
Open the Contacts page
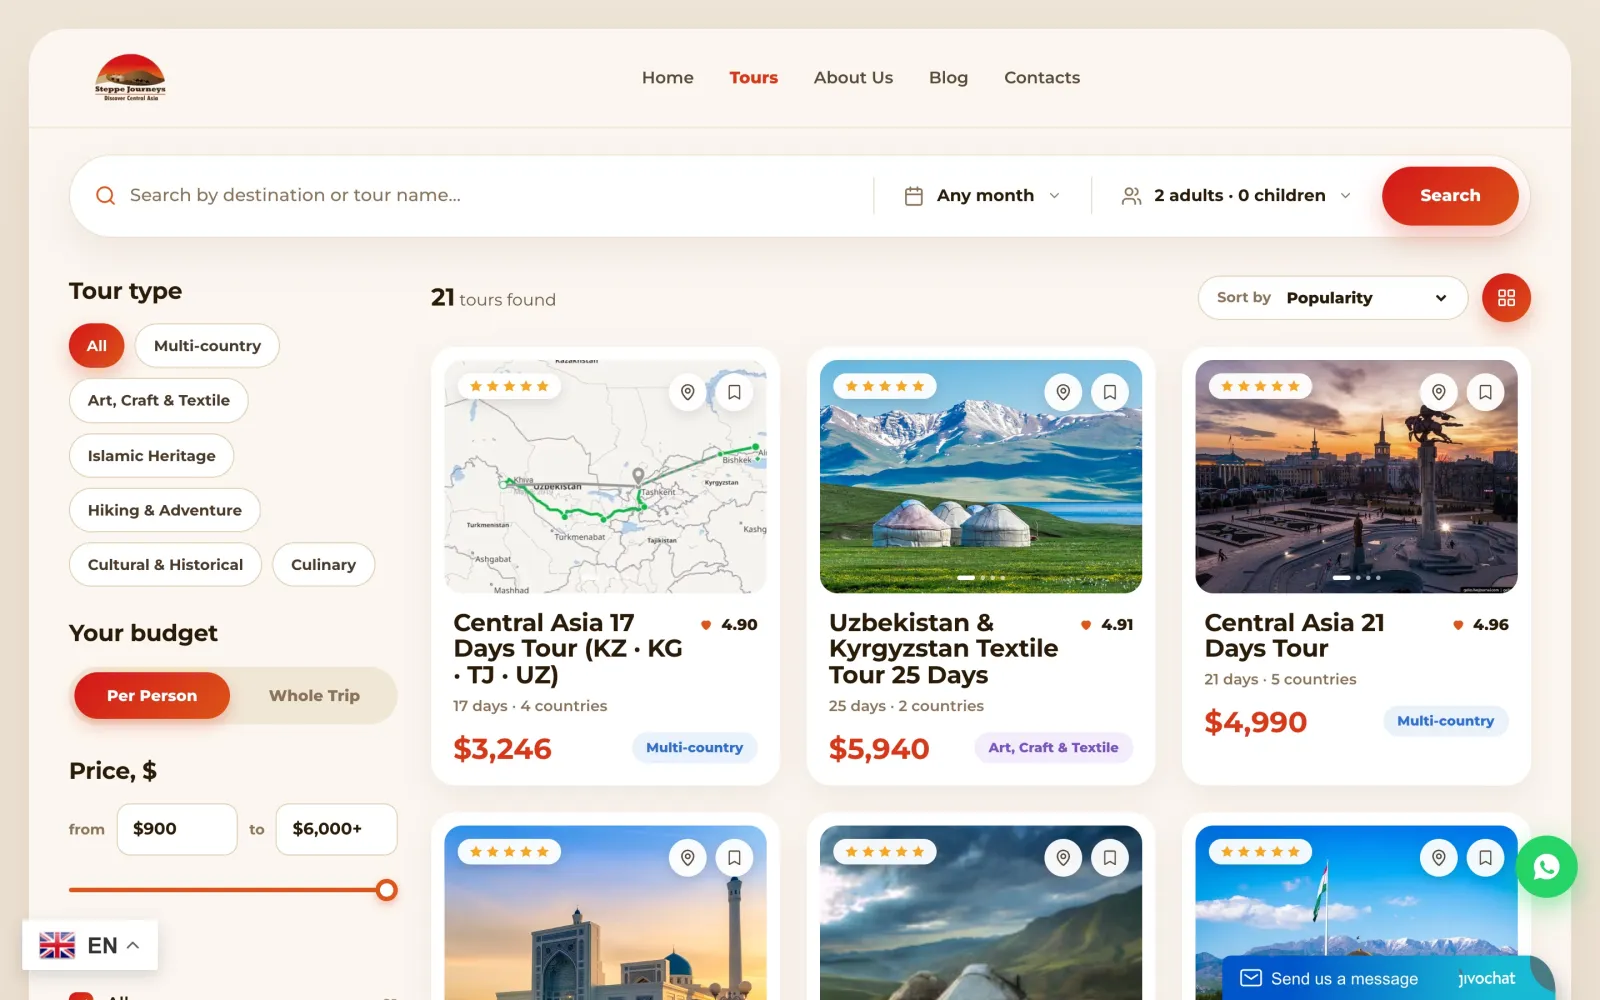(x=1042, y=78)
